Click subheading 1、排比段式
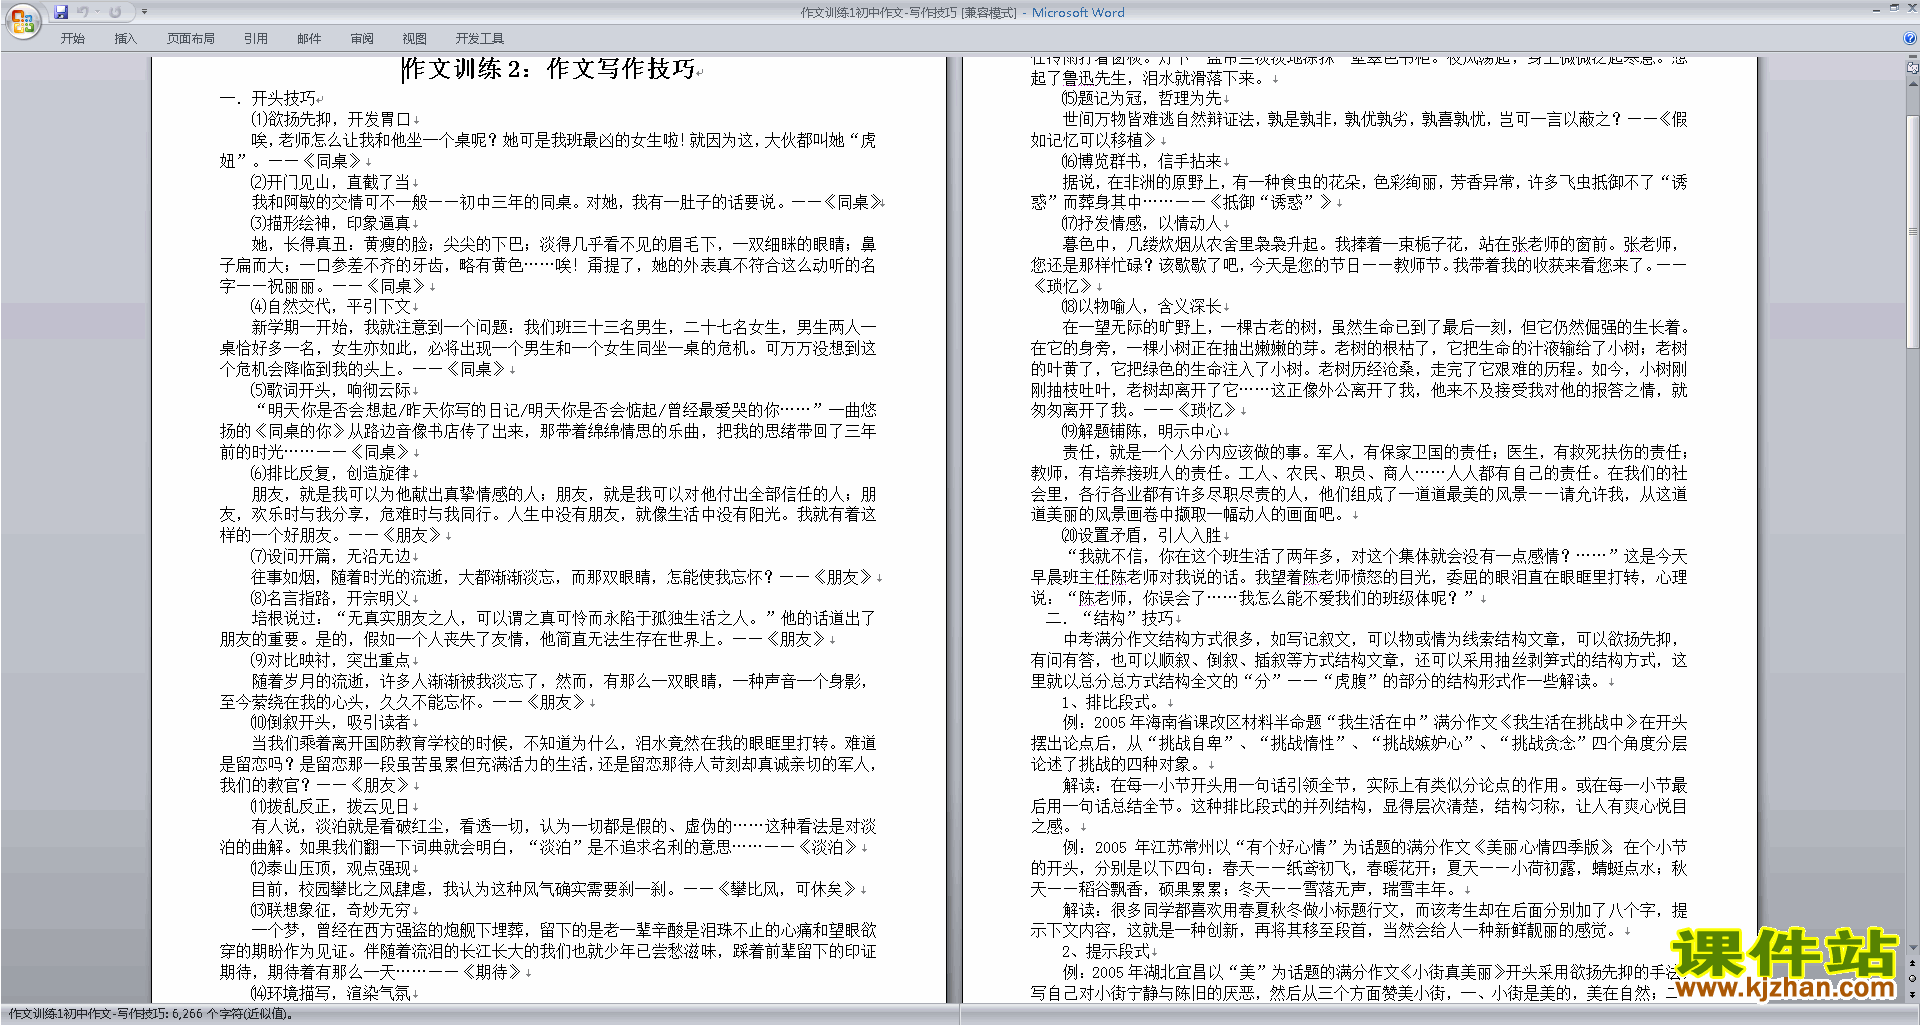The height and width of the screenshot is (1025, 1920). 1110,702
